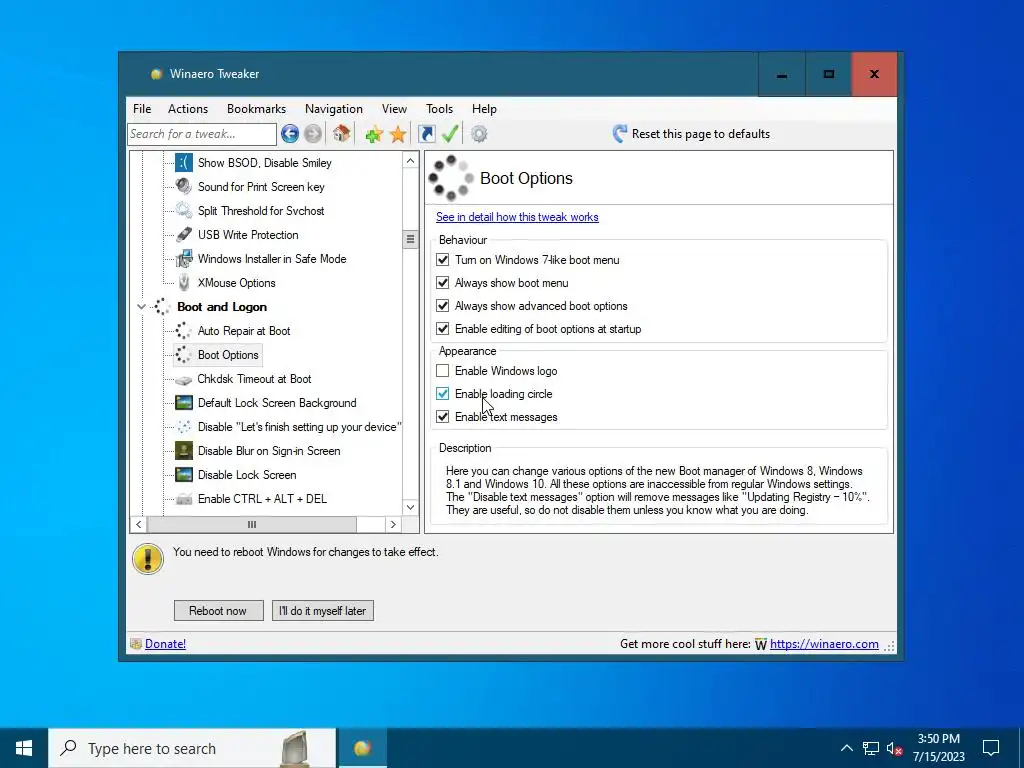Click the Winaero Tweaker taskbar icon
Image resolution: width=1024 pixels, height=768 pixels.
point(362,748)
